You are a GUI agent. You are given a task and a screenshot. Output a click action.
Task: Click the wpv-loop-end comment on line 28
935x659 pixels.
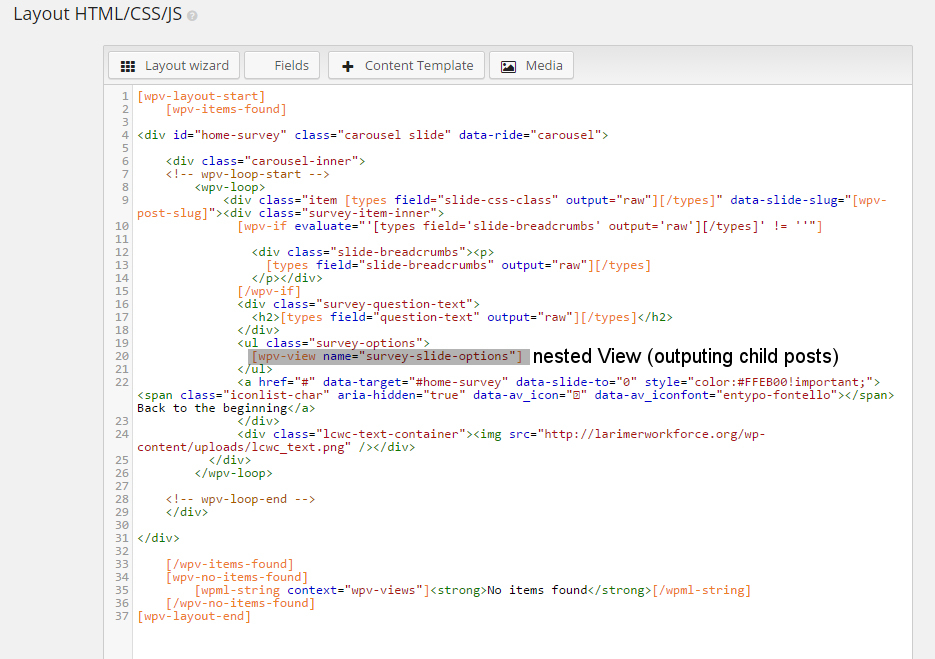(240, 499)
